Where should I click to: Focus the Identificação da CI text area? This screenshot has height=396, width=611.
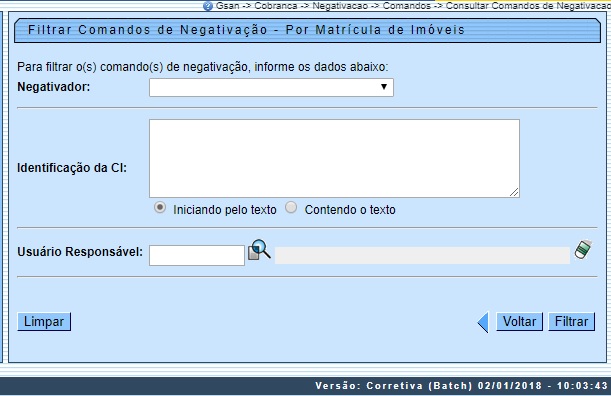pos(334,159)
